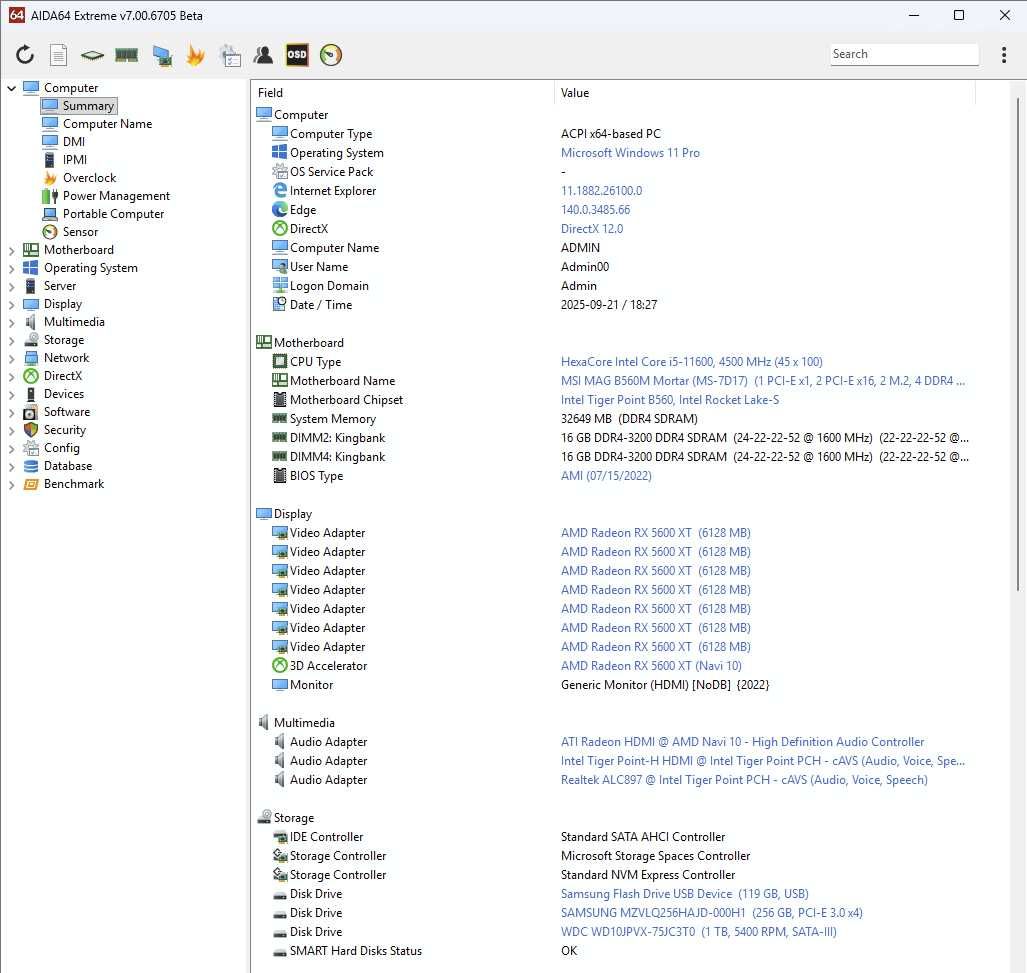Open AMD Radeon RX 5600 XT (Navi 10) link
This screenshot has height=973, width=1027.
pyautogui.click(x=651, y=665)
